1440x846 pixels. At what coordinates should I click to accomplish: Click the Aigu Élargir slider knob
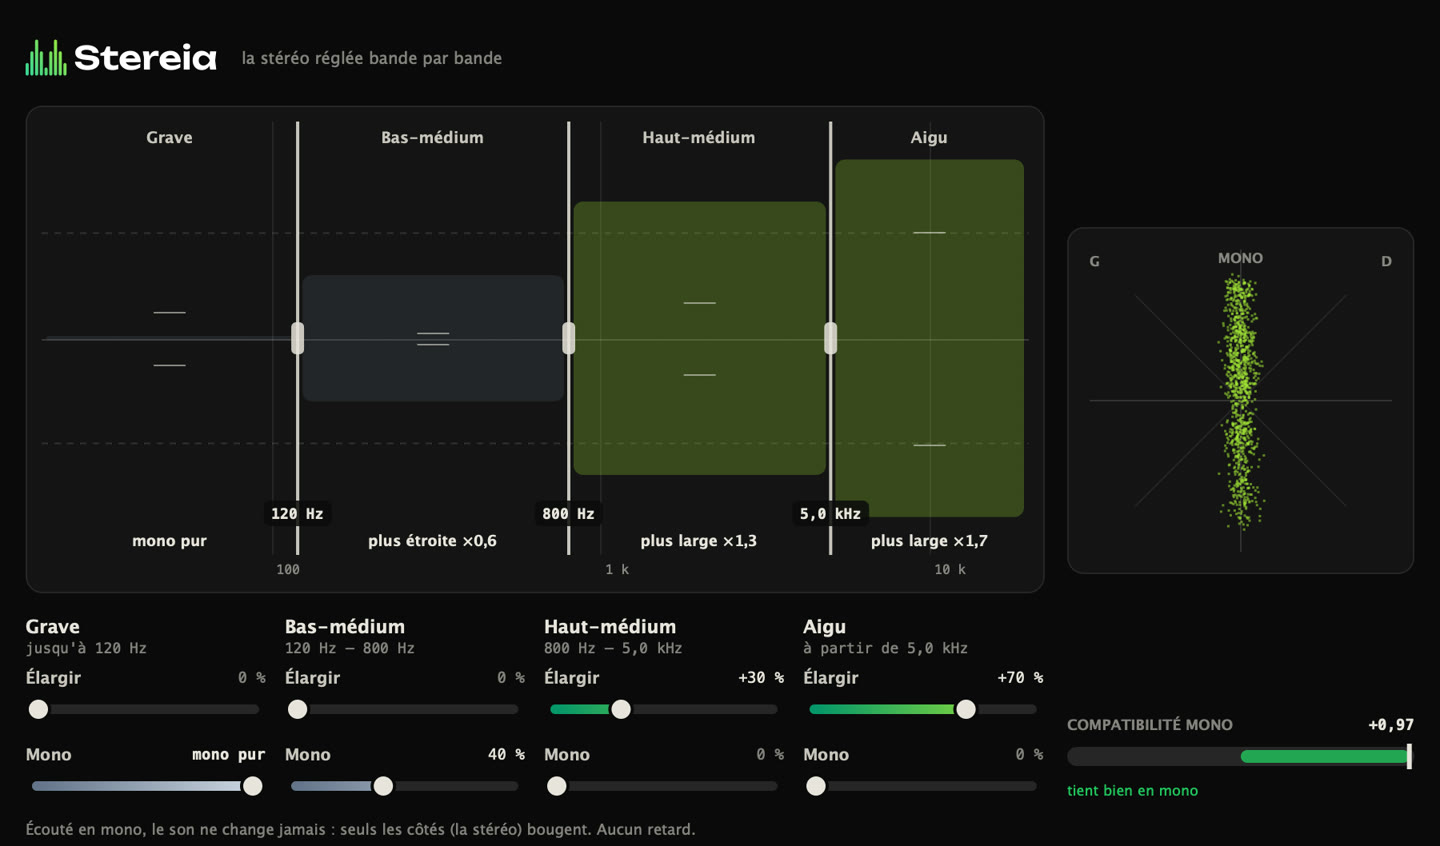[966, 709]
